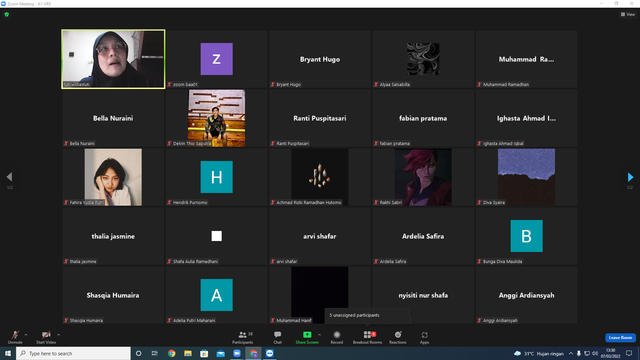Select zoom baa01 purple Z tile

click(216, 59)
